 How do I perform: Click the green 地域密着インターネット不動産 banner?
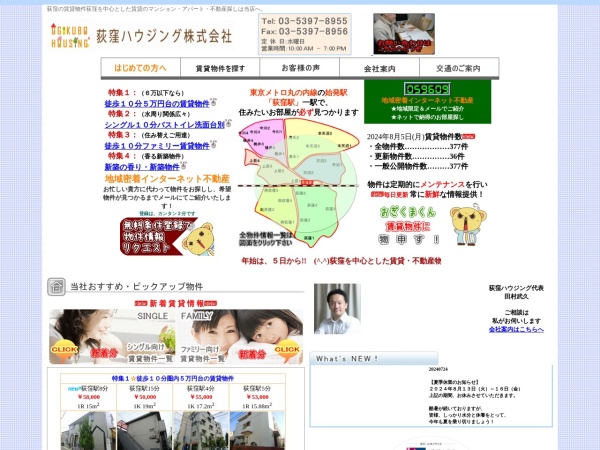pyautogui.click(x=427, y=101)
